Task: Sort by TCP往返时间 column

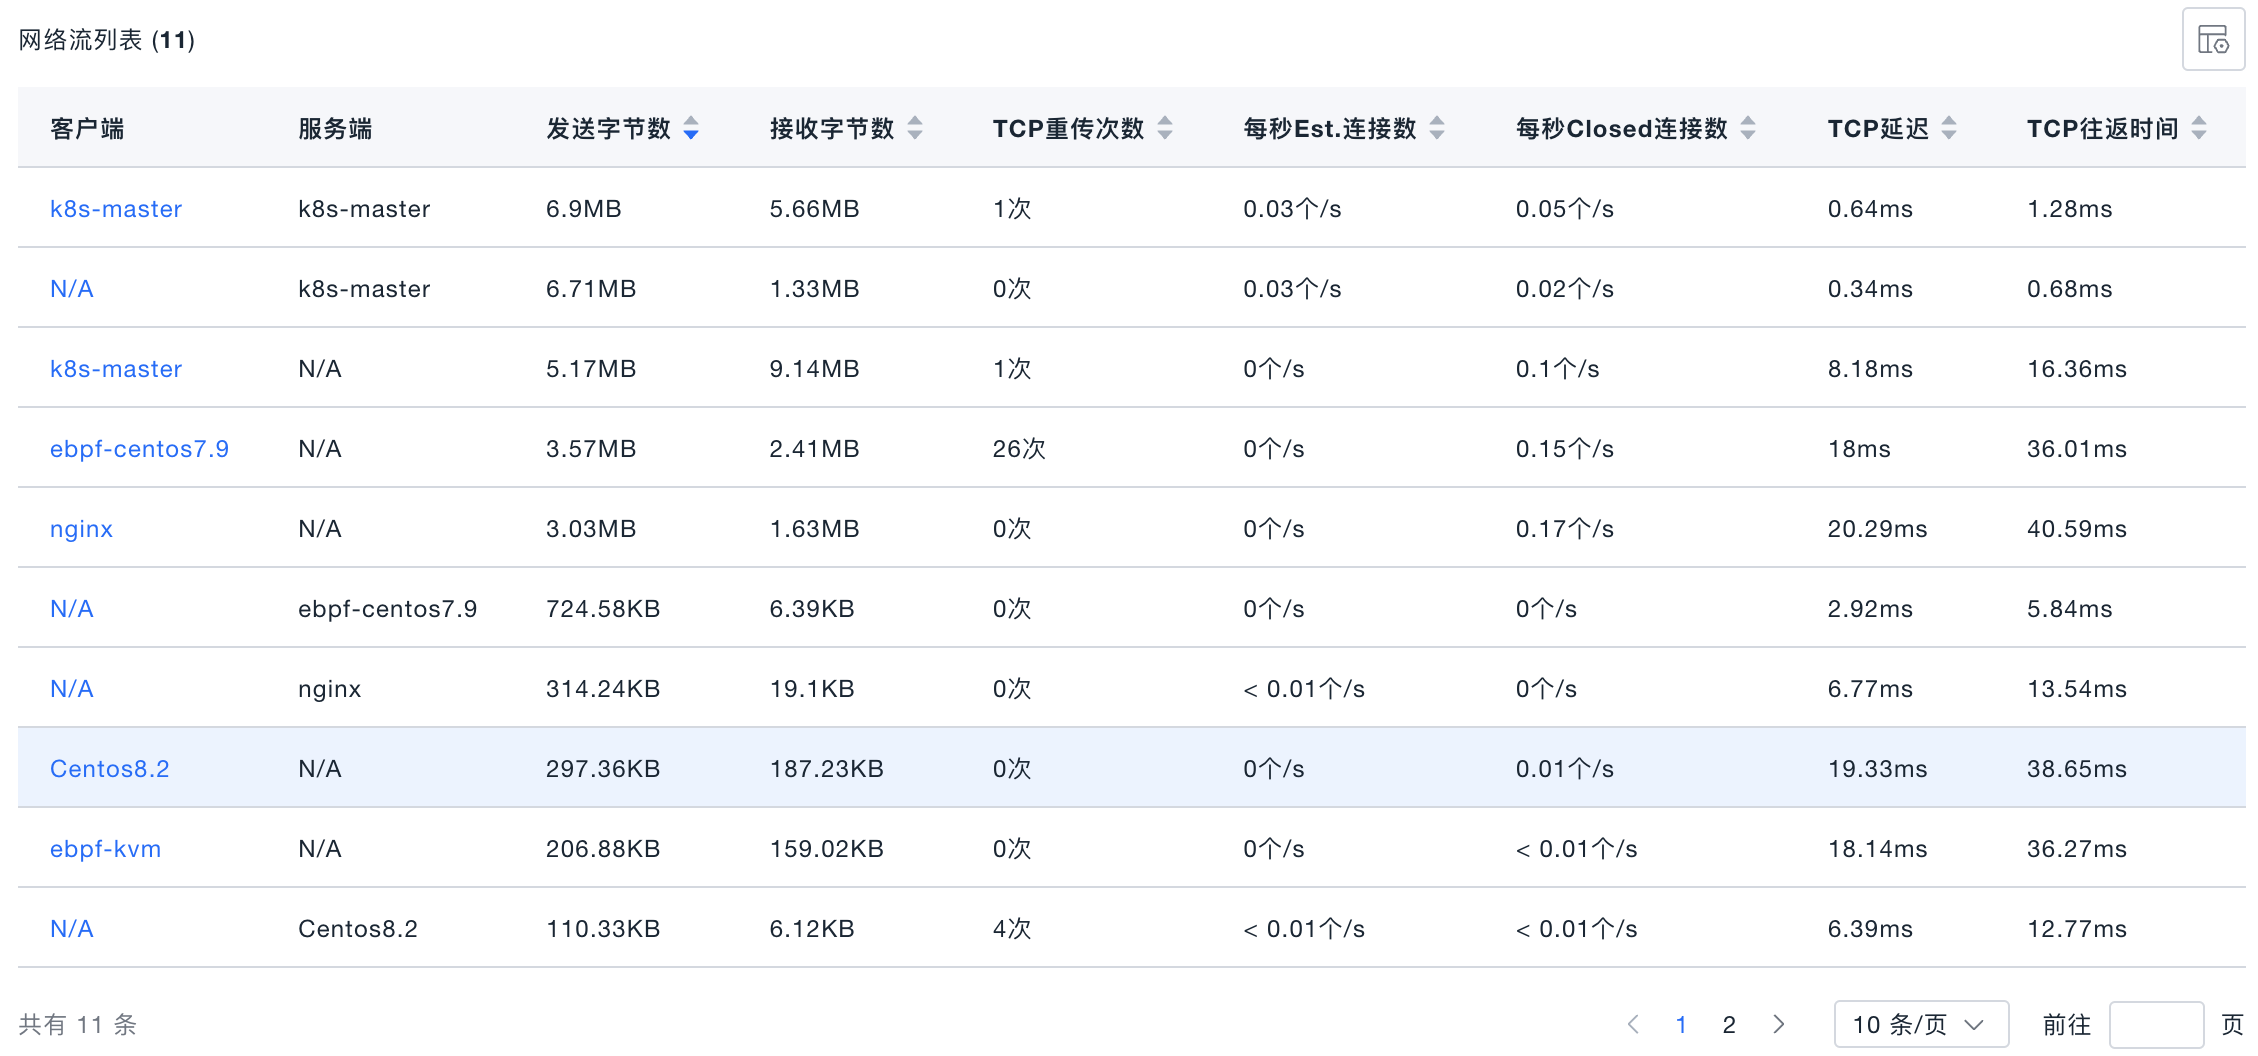Action: 2198,128
